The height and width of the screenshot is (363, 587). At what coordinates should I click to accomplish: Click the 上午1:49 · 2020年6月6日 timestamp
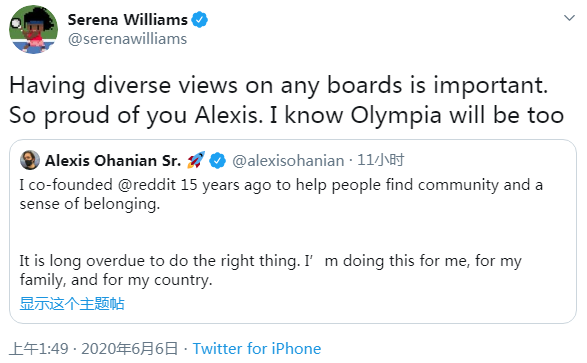pyautogui.click(x=93, y=348)
